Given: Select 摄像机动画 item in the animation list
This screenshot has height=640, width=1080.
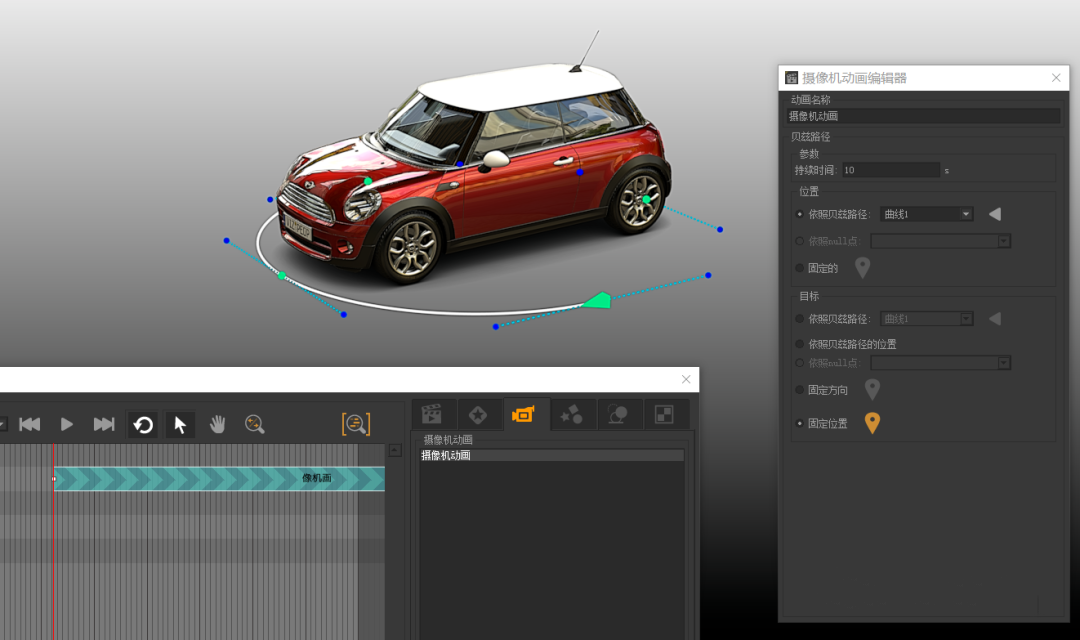Looking at the screenshot, I should [552, 456].
